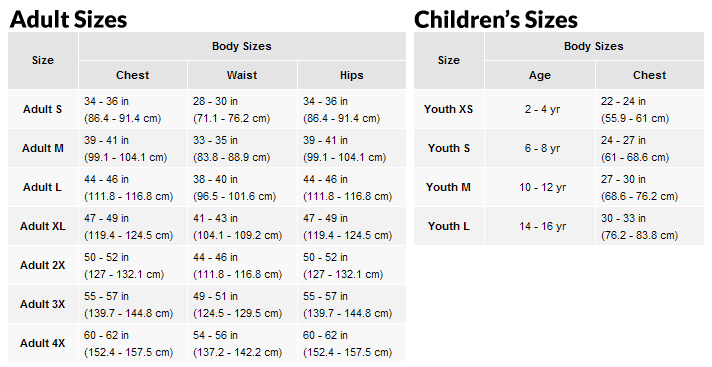Click the Age column header
The width and height of the screenshot is (712, 367).
point(540,75)
